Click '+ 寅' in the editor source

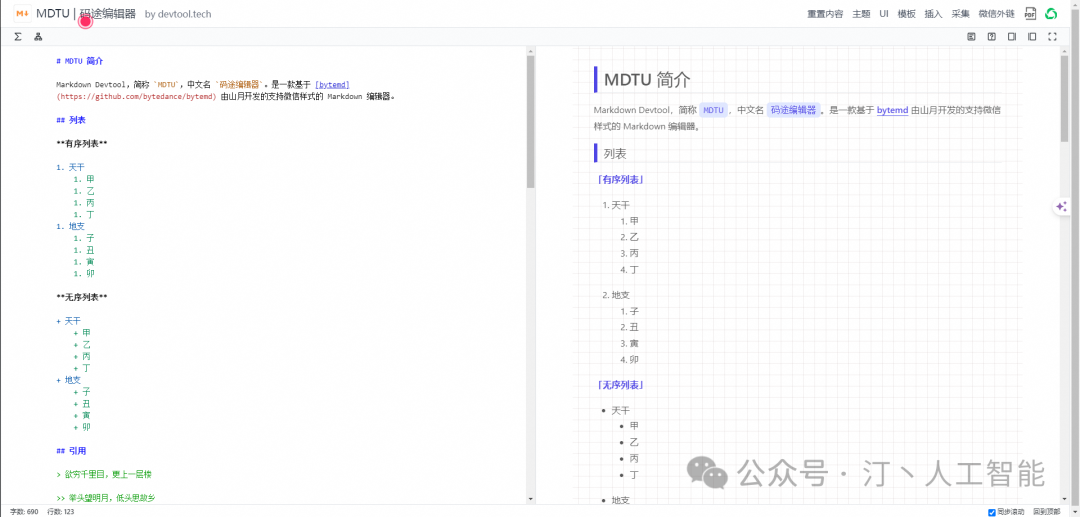[x=82, y=415]
